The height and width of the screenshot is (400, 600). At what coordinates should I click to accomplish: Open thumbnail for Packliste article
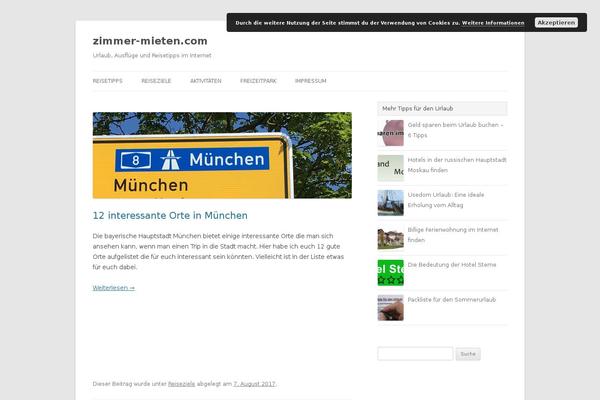(391, 308)
